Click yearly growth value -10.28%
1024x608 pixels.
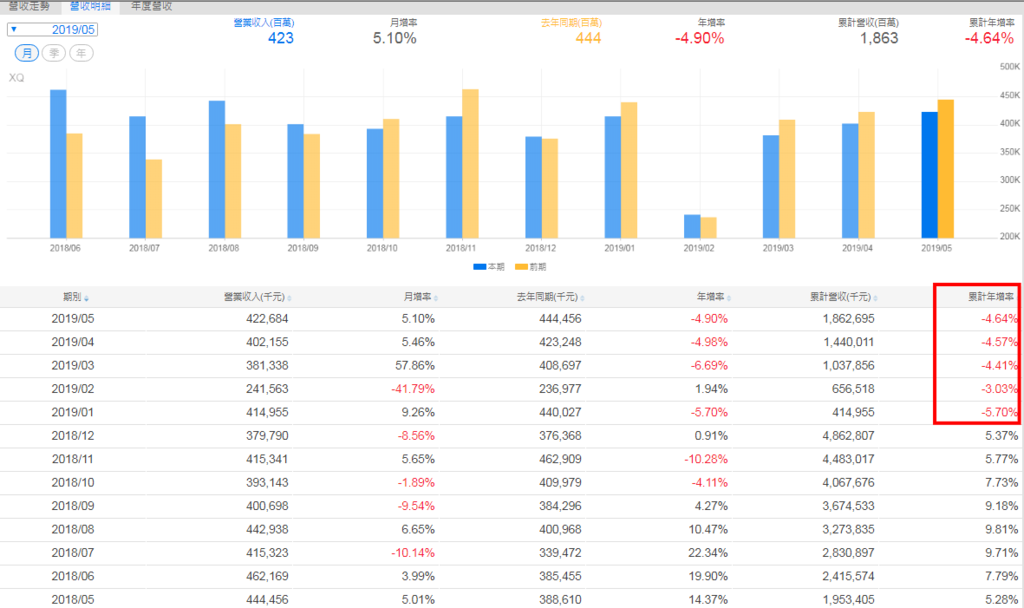(706, 459)
